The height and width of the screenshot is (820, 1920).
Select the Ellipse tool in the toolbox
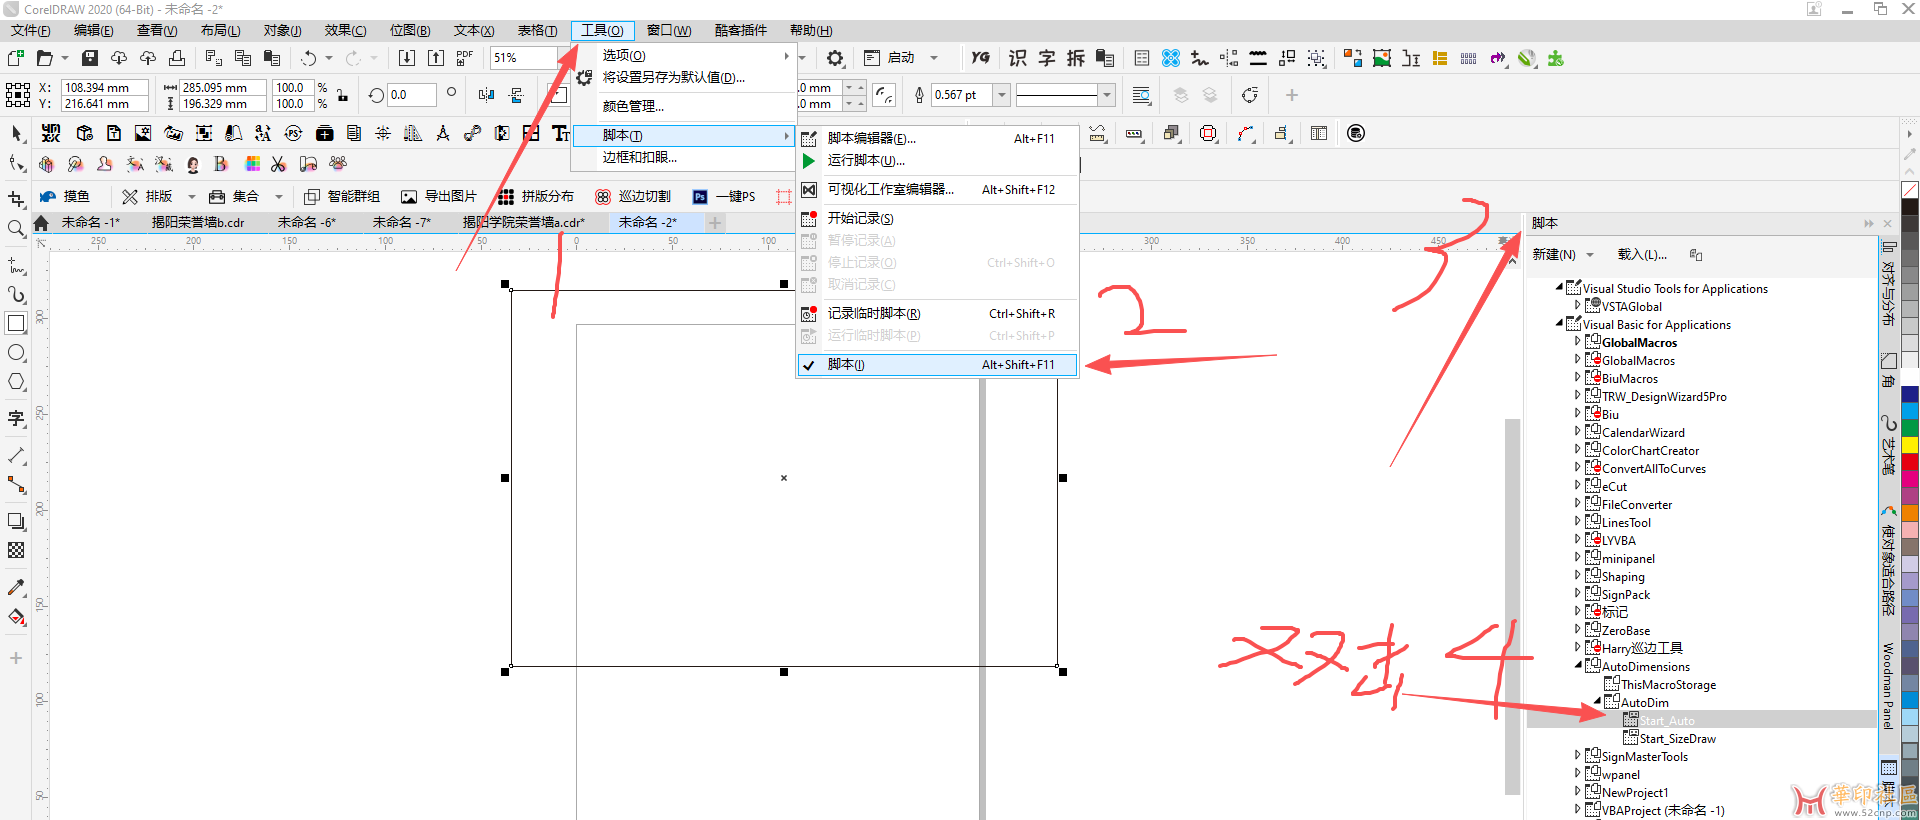[16, 353]
